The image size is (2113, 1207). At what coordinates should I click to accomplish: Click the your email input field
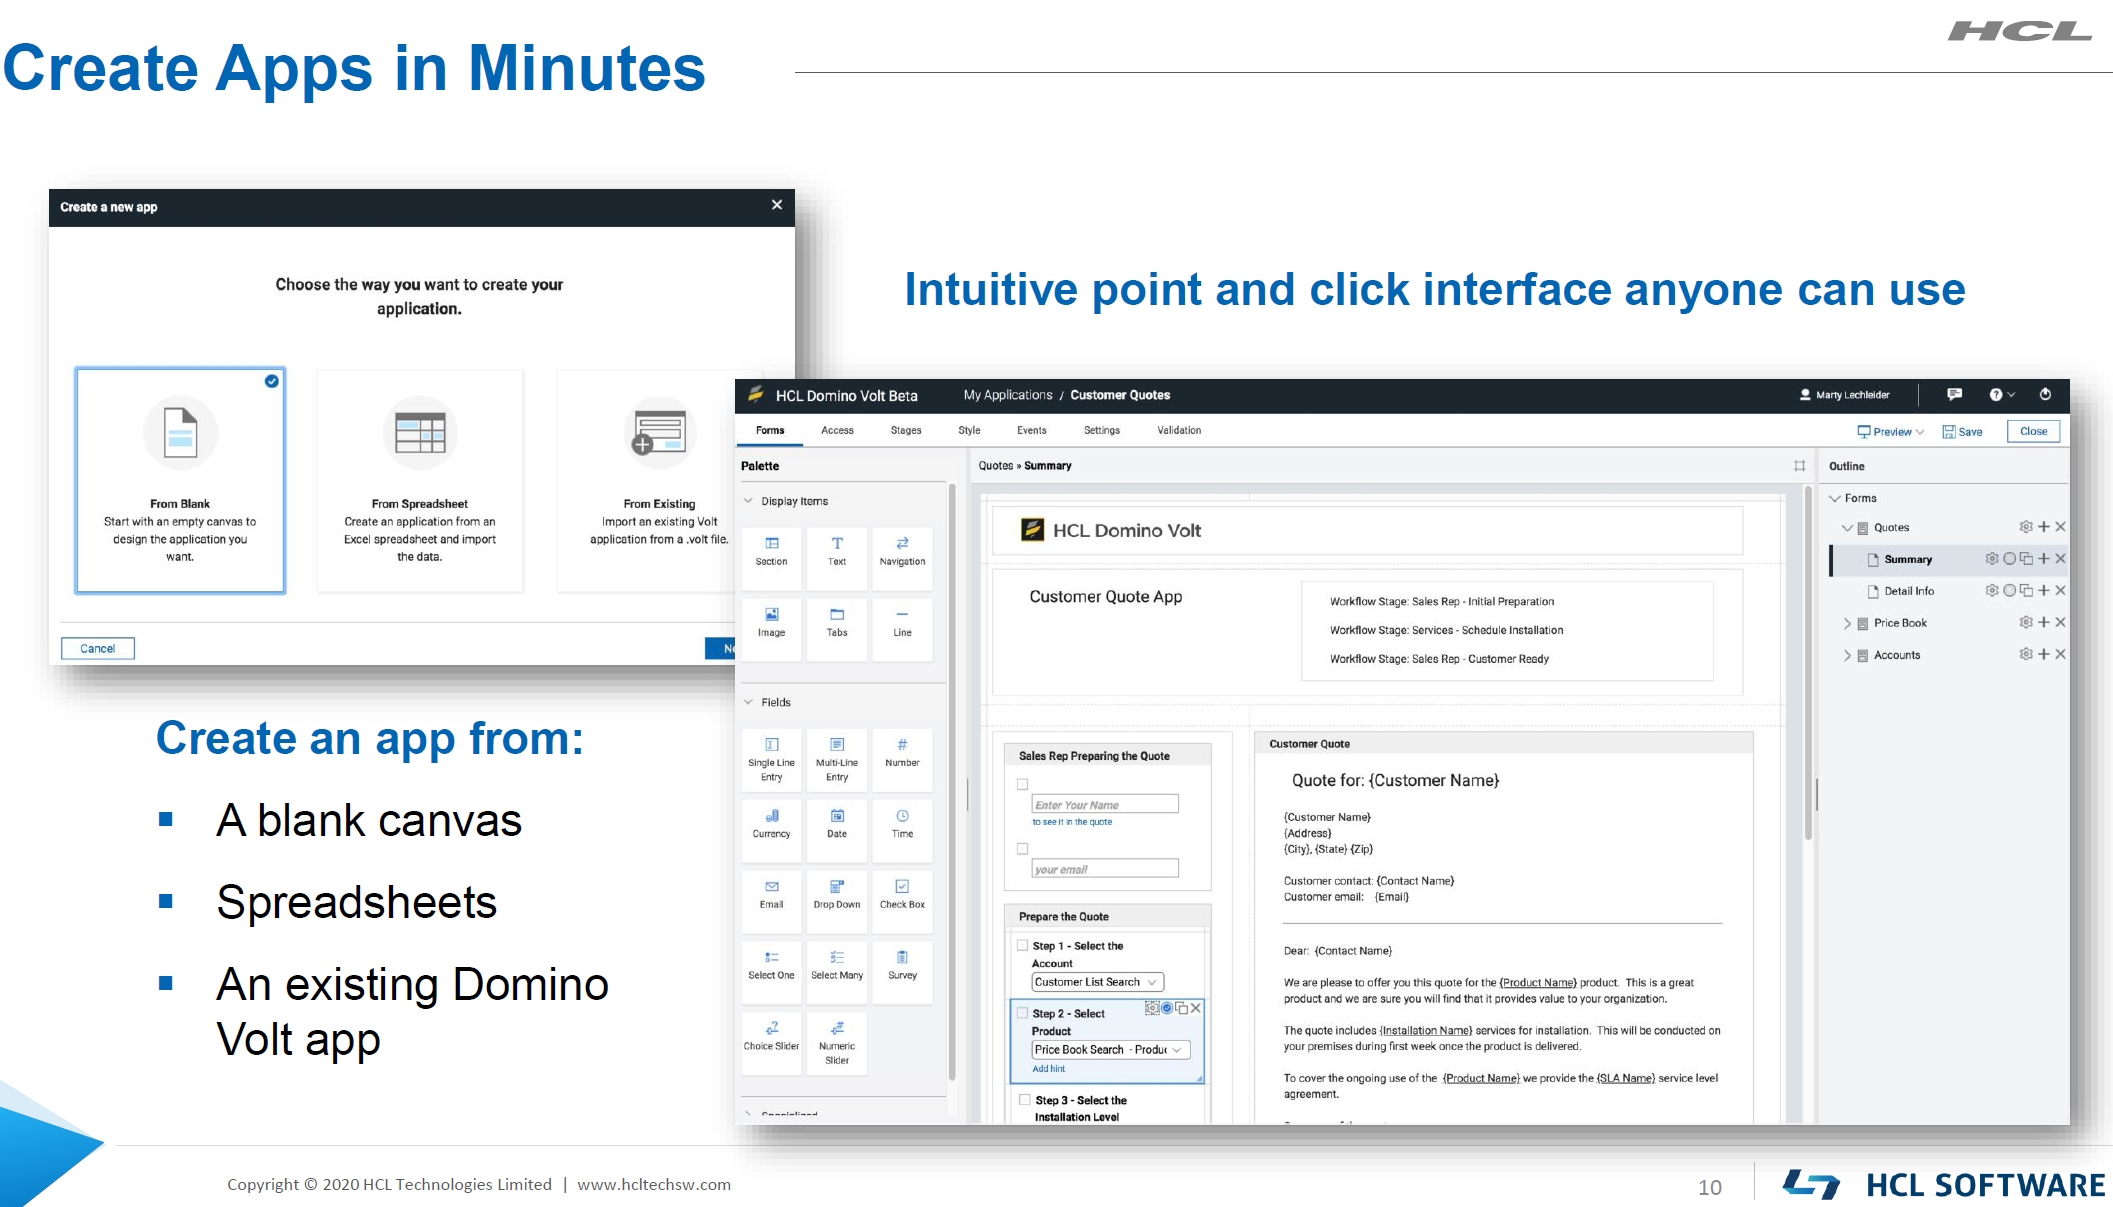tap(1105, 869)
